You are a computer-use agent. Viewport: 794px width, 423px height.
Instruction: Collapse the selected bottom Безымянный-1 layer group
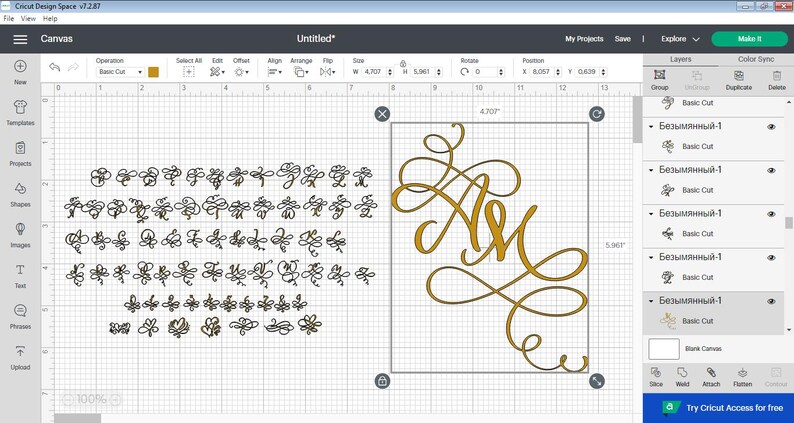[651, 301]
